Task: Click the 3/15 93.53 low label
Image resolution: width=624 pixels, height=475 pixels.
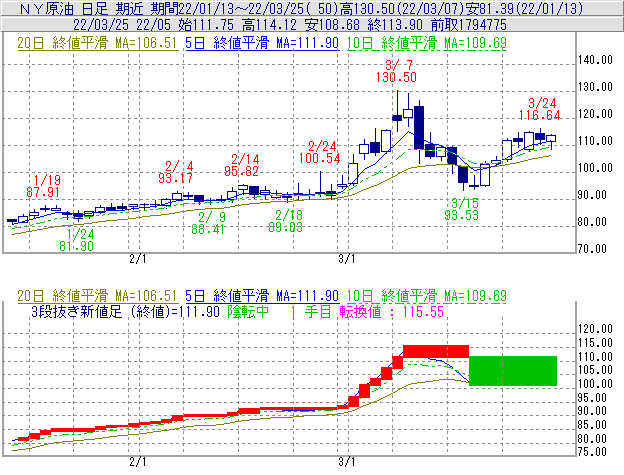Action: [462, 209]
